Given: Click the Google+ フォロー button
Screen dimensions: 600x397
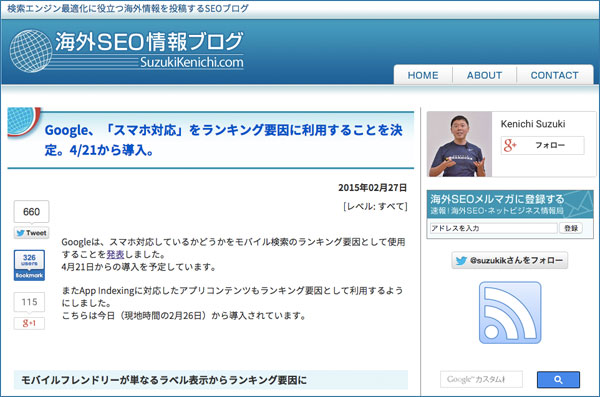Looking at the screenshot, I should (x=543, y=145).
